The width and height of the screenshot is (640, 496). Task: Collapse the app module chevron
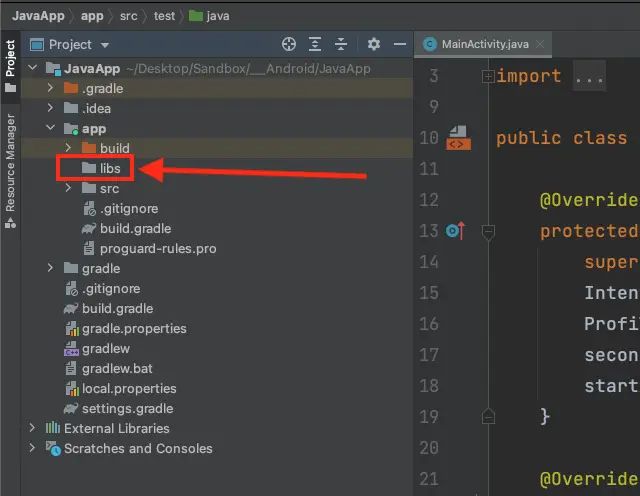click(51, 128)
